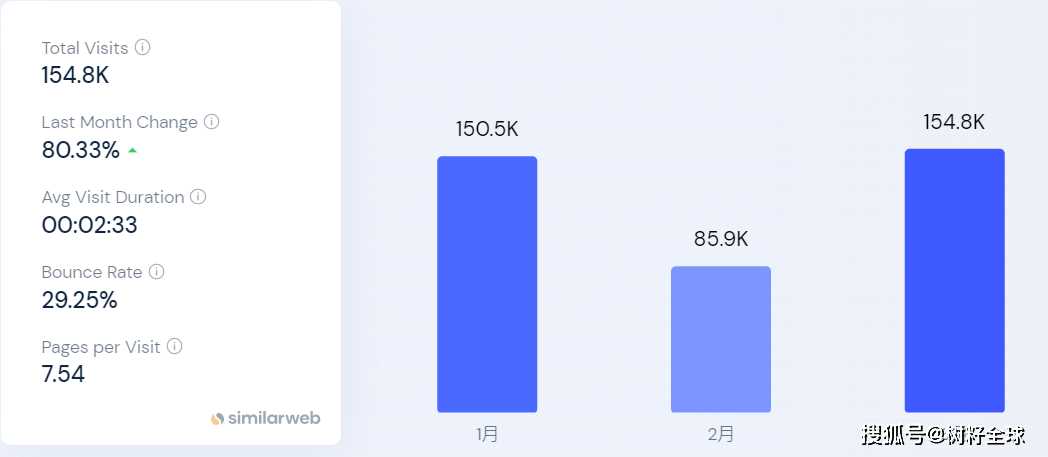Click the info icon beside Pages per Visit

(174, 347)
